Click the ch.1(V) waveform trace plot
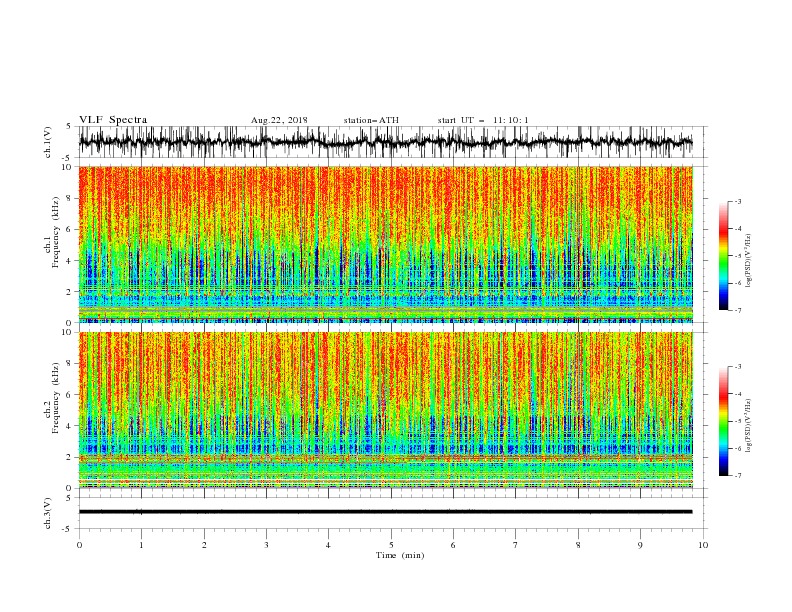Image resolution: width=792 pixels, height=612 pixels. click(x=386, y=142)
